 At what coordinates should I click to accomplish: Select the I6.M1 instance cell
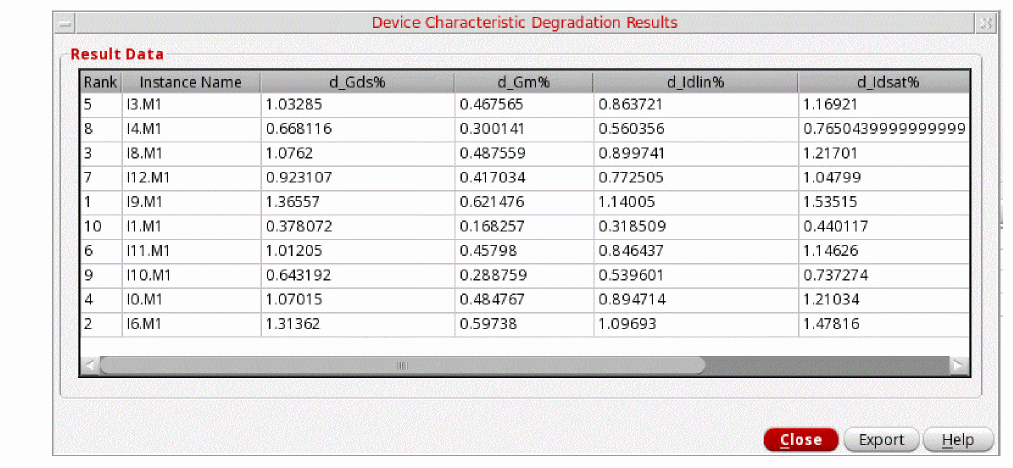pos(191,324)
